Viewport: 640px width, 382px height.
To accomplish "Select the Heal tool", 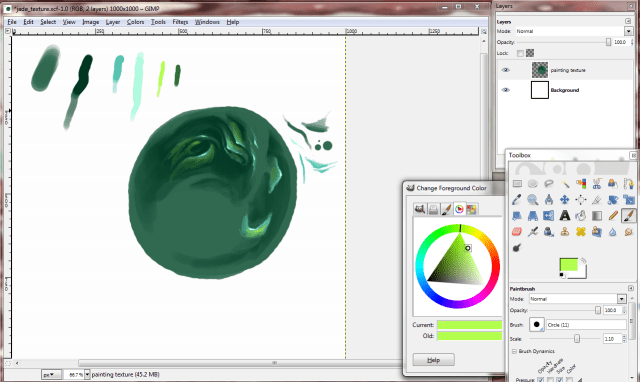I will click(x=581, y=232).
